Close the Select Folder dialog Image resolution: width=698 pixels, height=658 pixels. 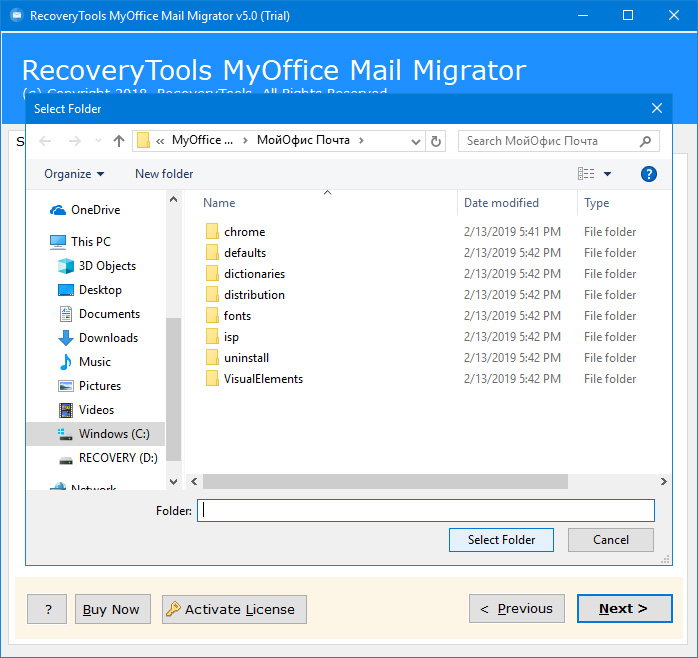coord(657,108)
